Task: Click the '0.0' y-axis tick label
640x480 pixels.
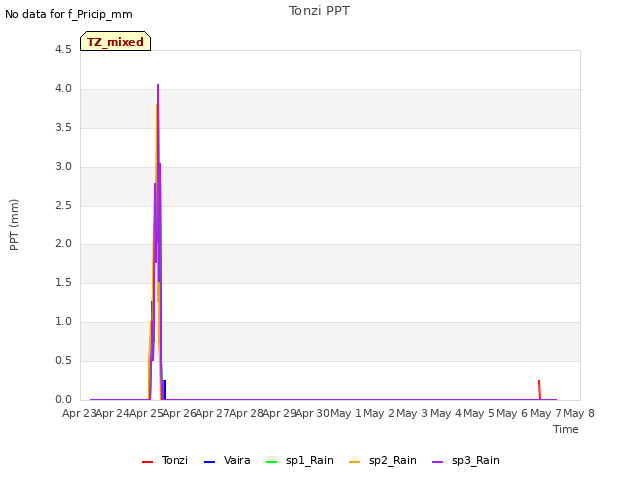Action: click(x=63, y=400)
